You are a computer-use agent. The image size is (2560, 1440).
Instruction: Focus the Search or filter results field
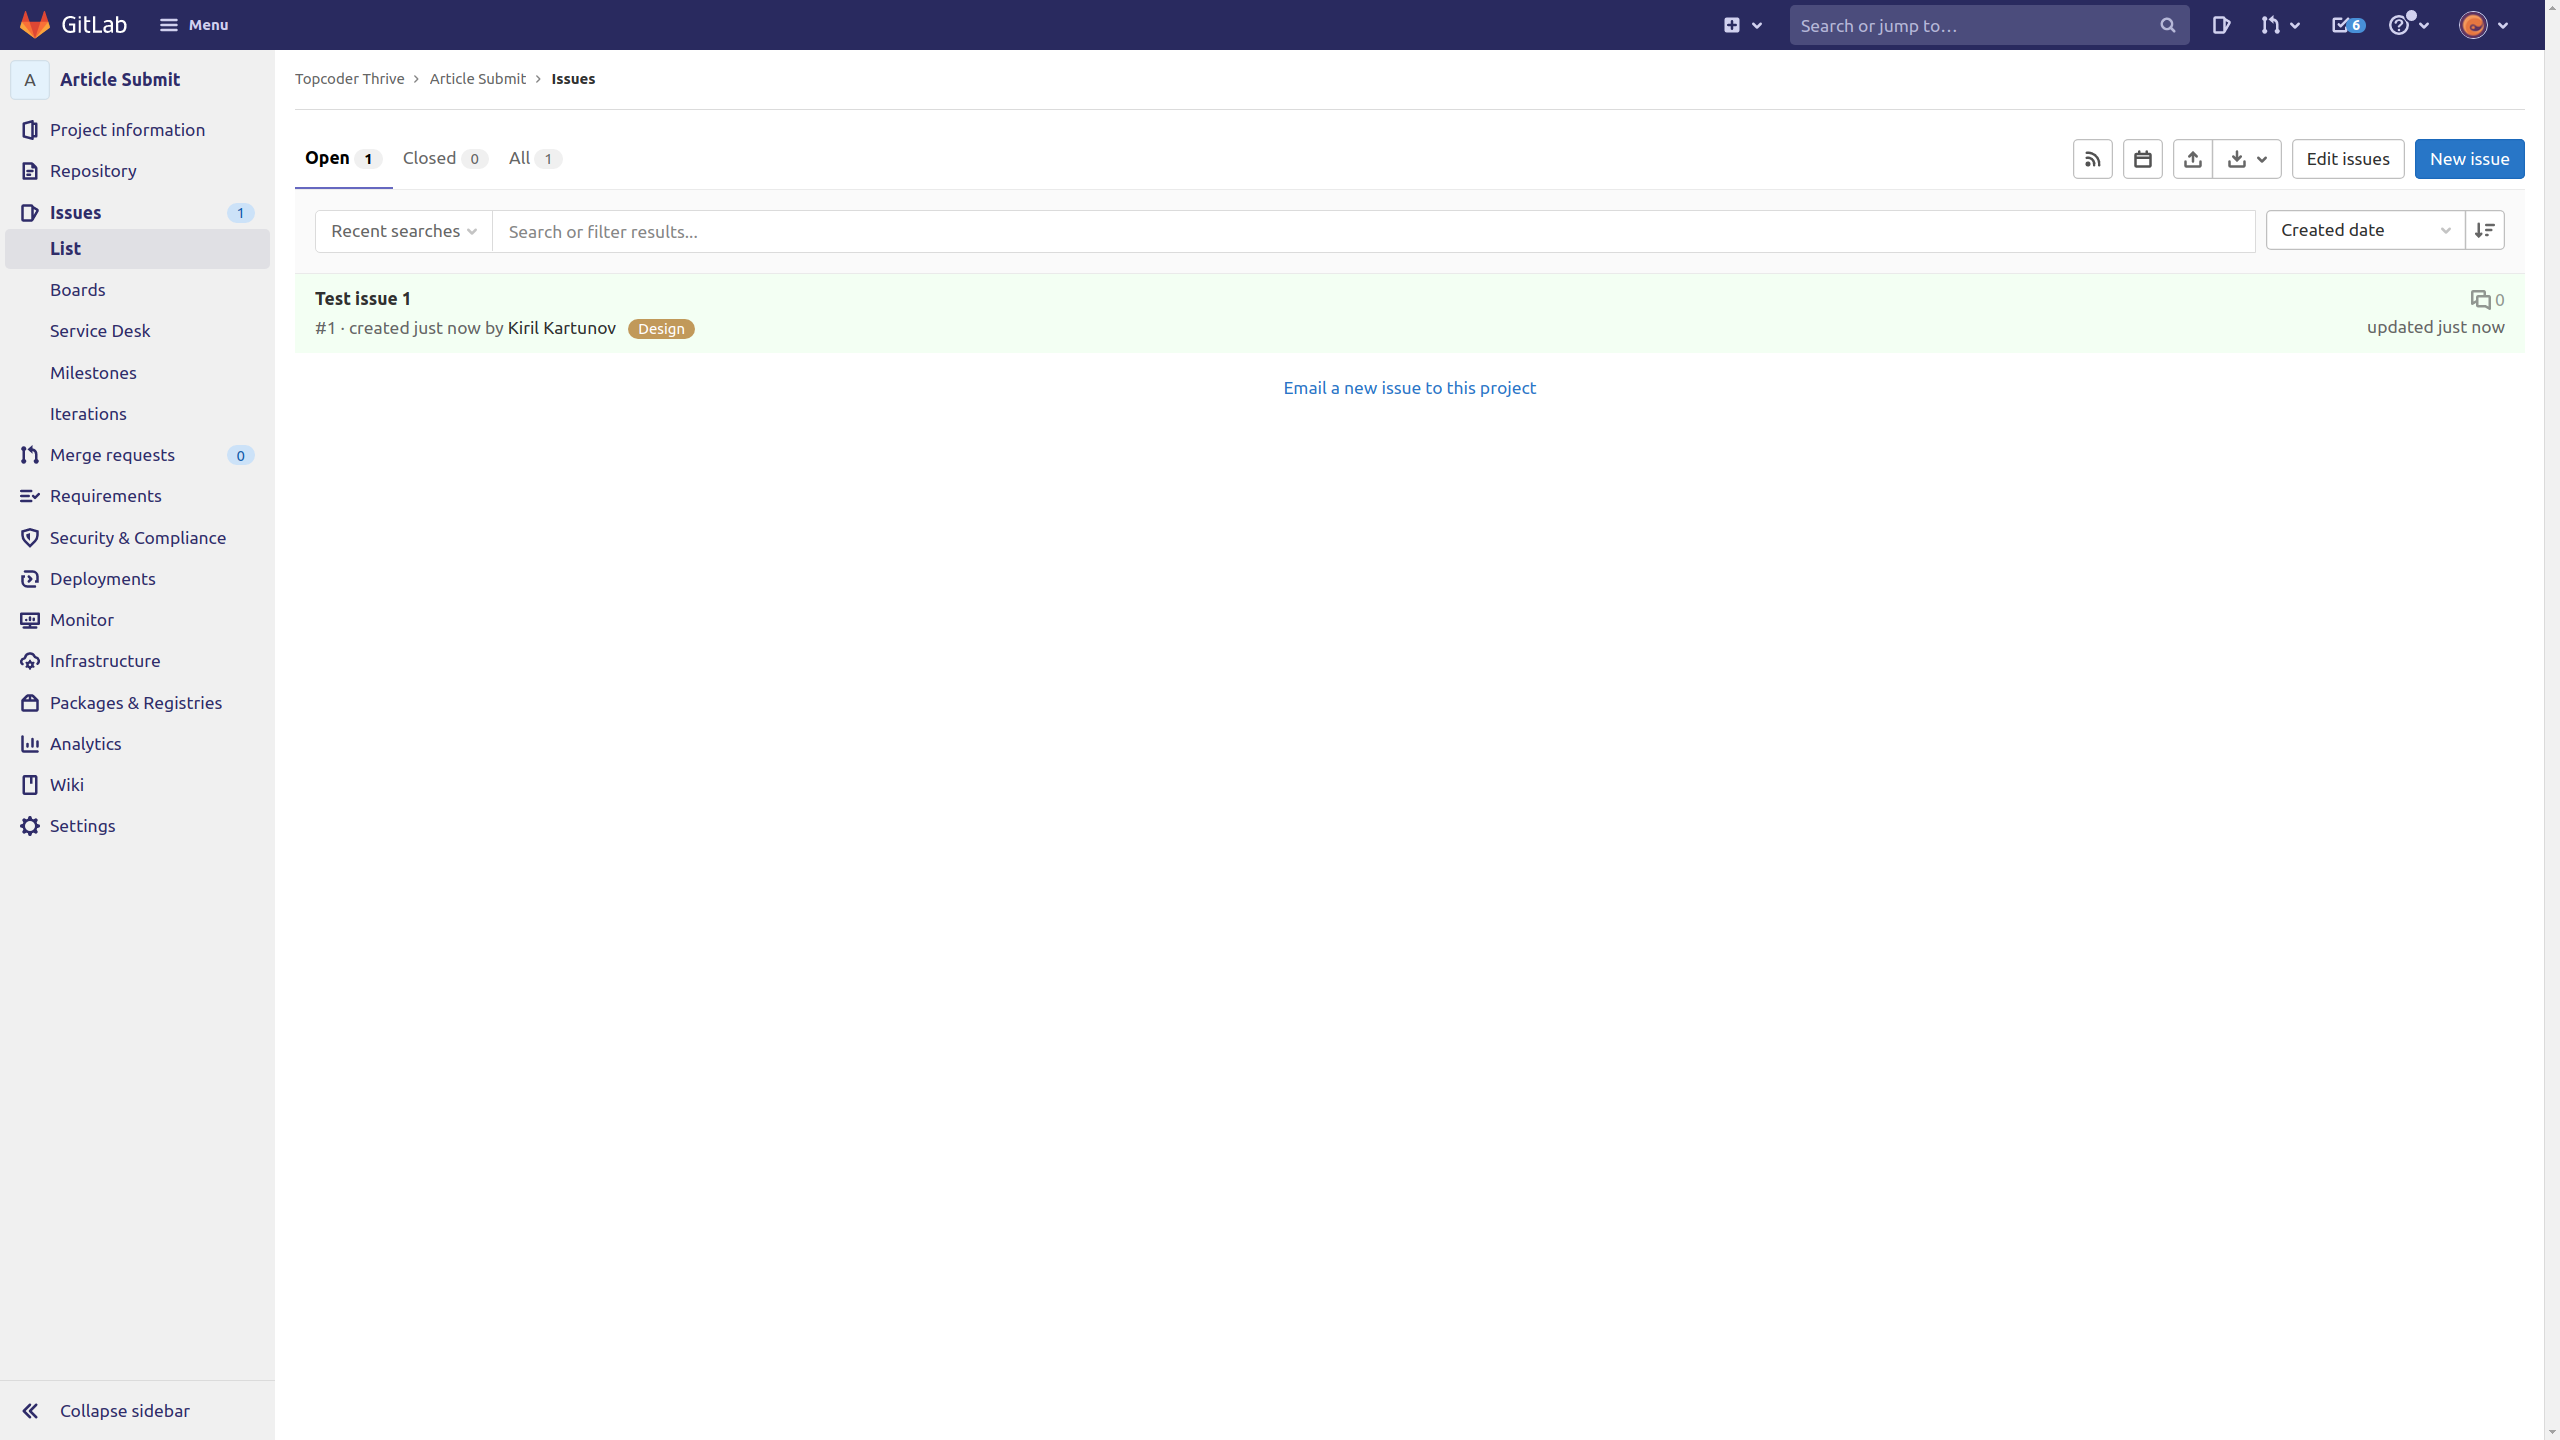1370,231
